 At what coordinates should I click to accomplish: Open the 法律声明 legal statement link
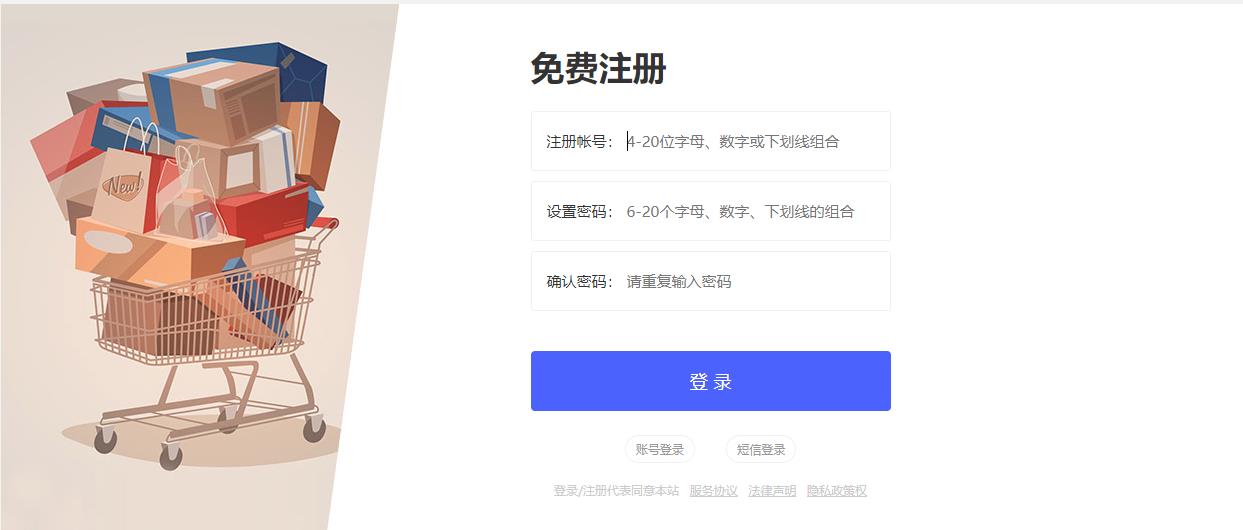coord(772,491)
